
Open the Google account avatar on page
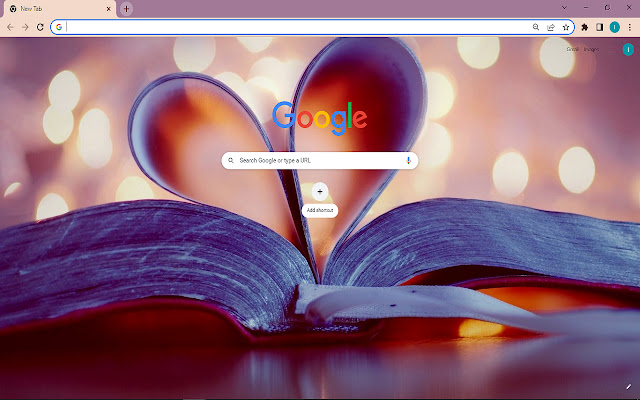tap(628, 49)
